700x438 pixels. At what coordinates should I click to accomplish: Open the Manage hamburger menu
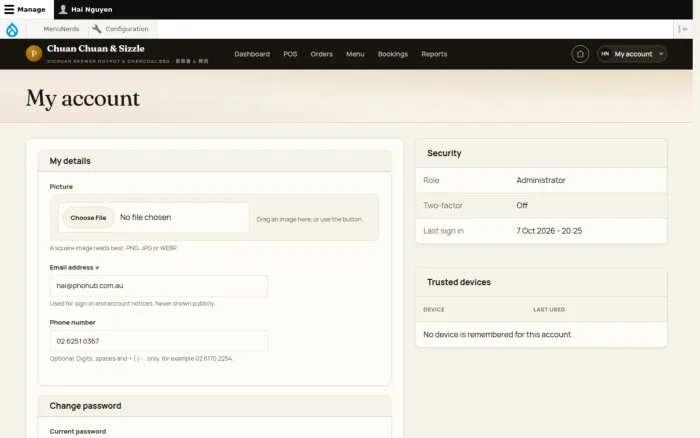coord(25,9)
